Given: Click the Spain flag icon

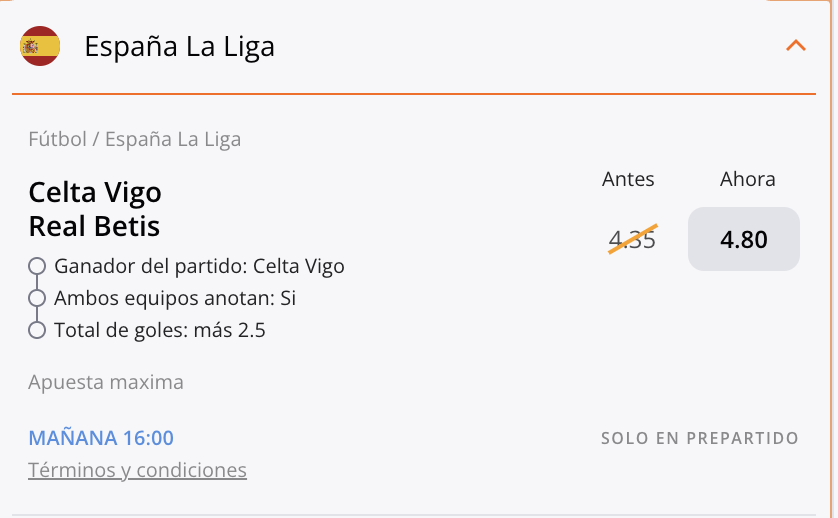Looking at the screenshot, I should 40,46.
